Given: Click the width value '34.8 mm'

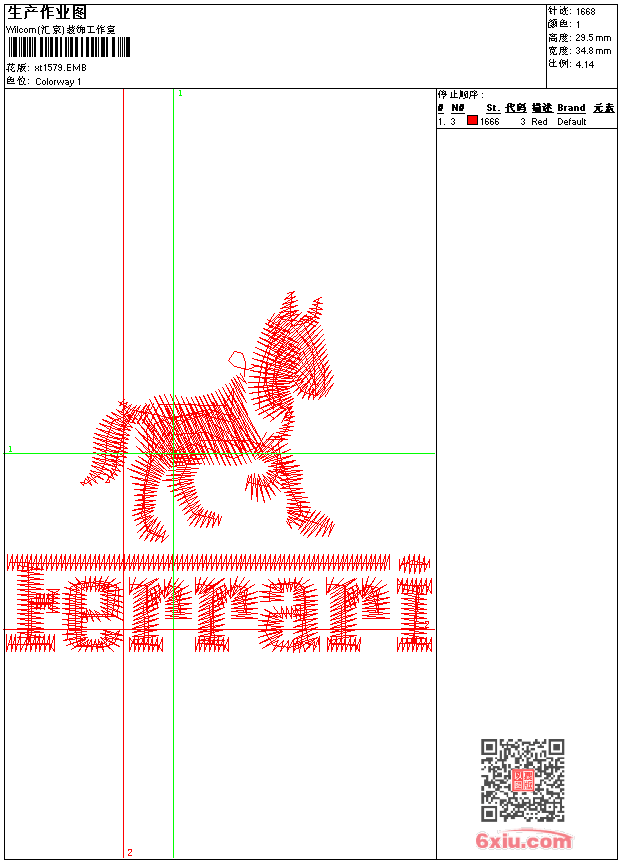Looking at the screenshot, I should tap(593, 51).
